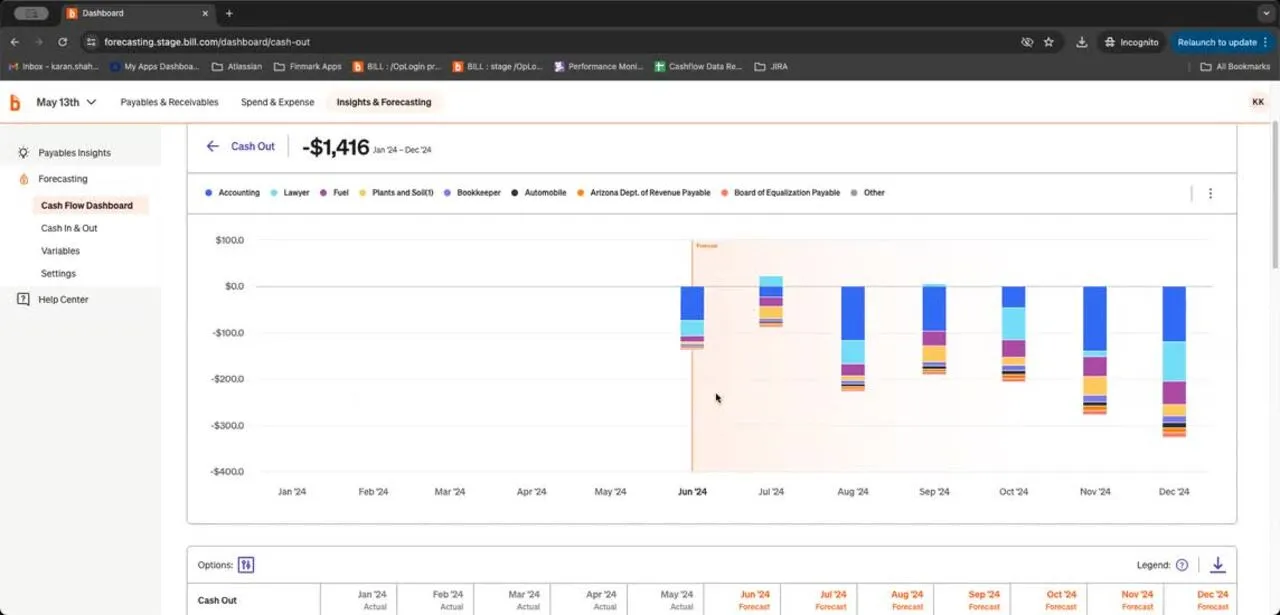The width and height of the screenshot is (1280, 615).
Task: Click the Help Center question icon
Action: tap(23, 299)
